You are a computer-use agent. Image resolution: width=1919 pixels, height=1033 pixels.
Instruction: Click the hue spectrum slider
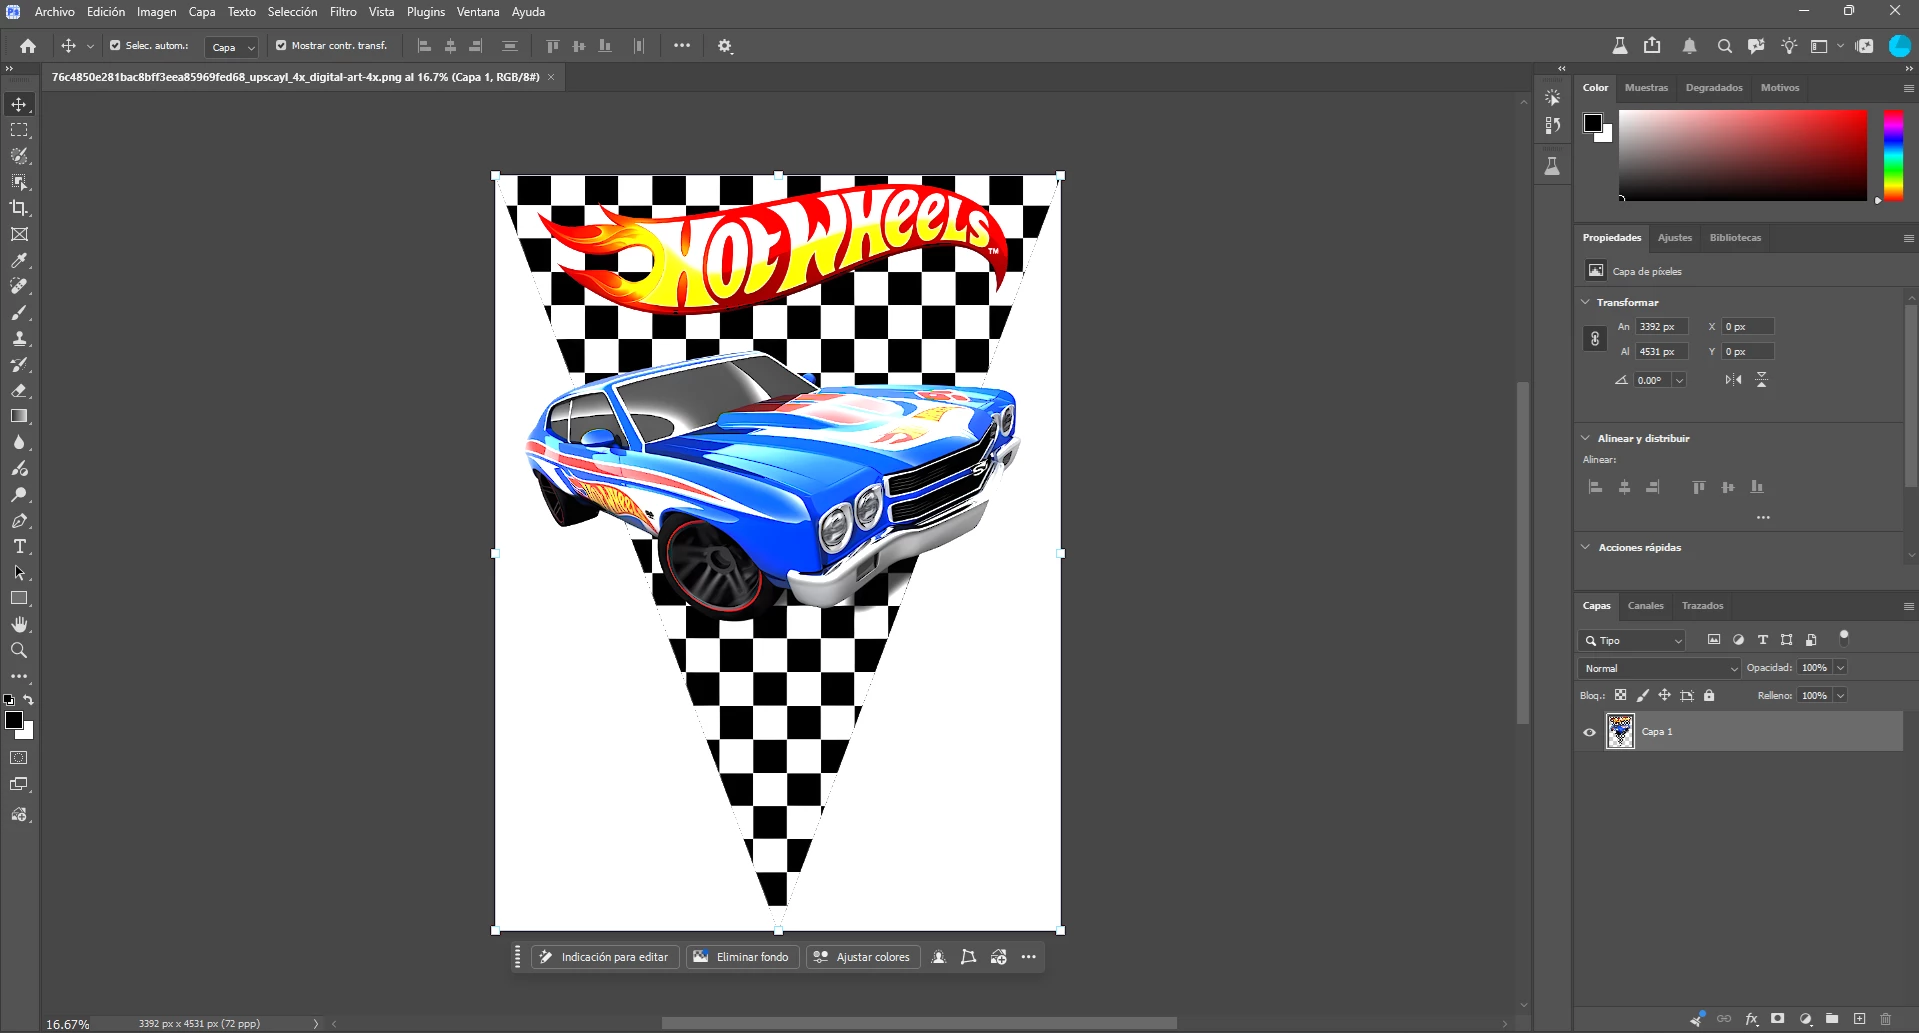pos(1894,155)
